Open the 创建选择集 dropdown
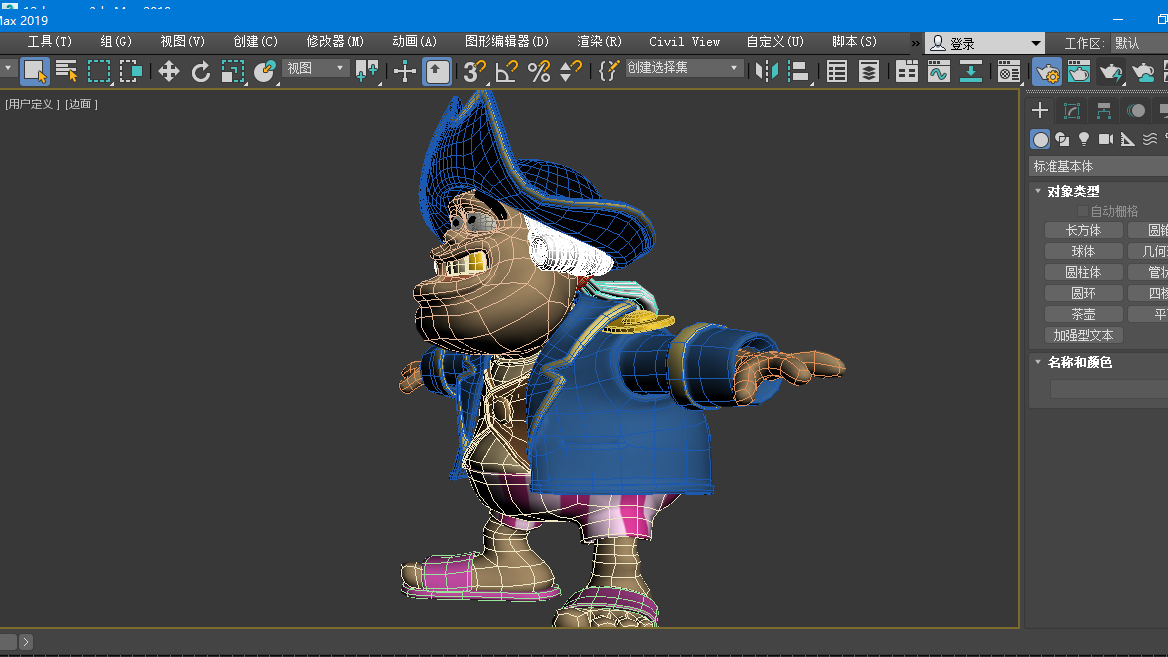Image resolution: width=1168 pixels, height=657 pixels. point(684,68)
